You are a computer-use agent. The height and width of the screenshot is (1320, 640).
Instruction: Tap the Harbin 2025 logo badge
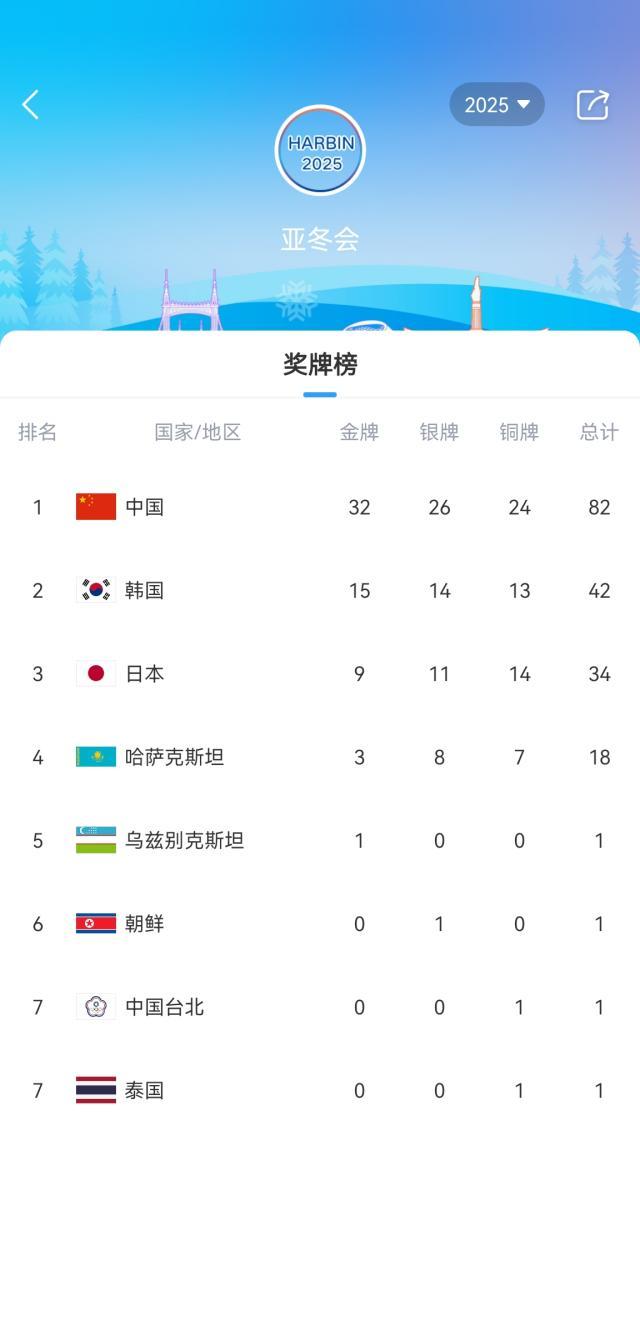pyautogui.click(x=320, y=151)
